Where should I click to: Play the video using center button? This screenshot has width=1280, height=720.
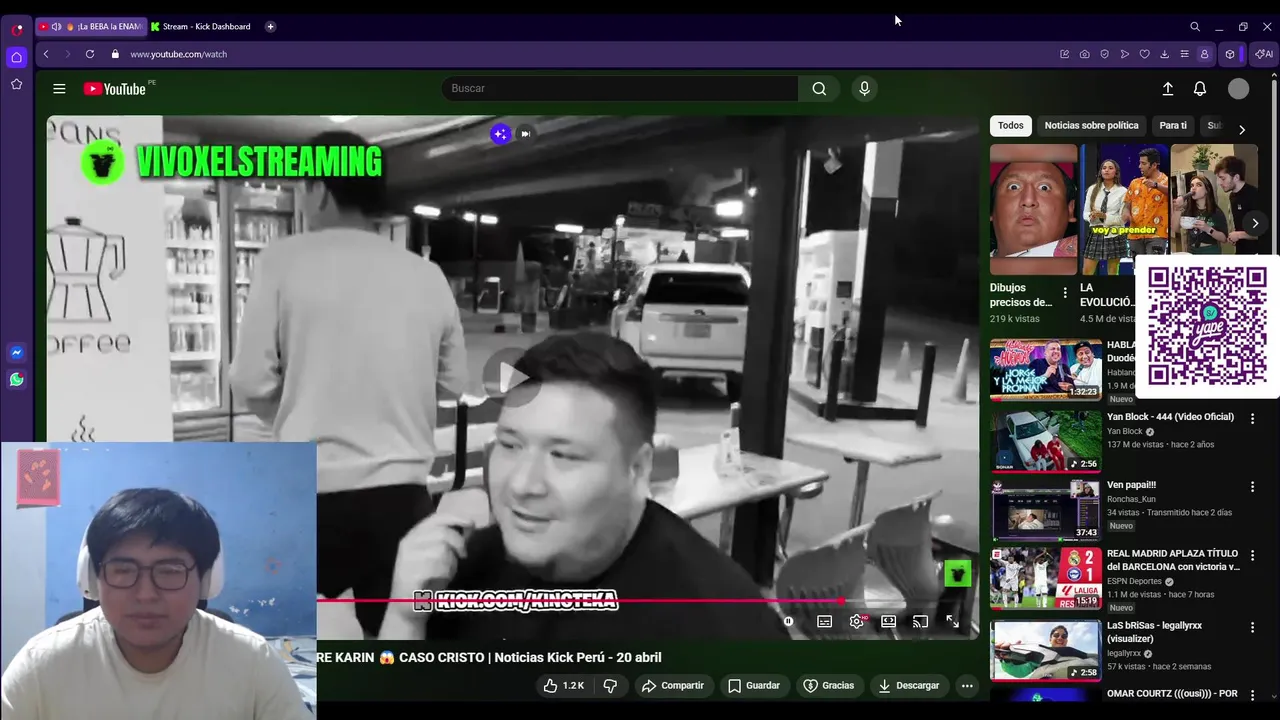511,377
